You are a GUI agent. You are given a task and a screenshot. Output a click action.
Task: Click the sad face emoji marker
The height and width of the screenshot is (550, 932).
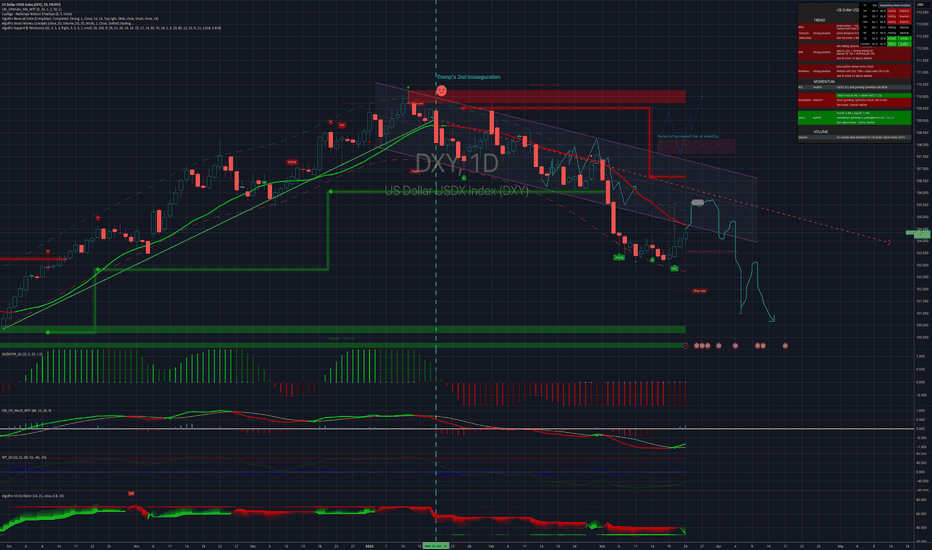coord(441,90)
